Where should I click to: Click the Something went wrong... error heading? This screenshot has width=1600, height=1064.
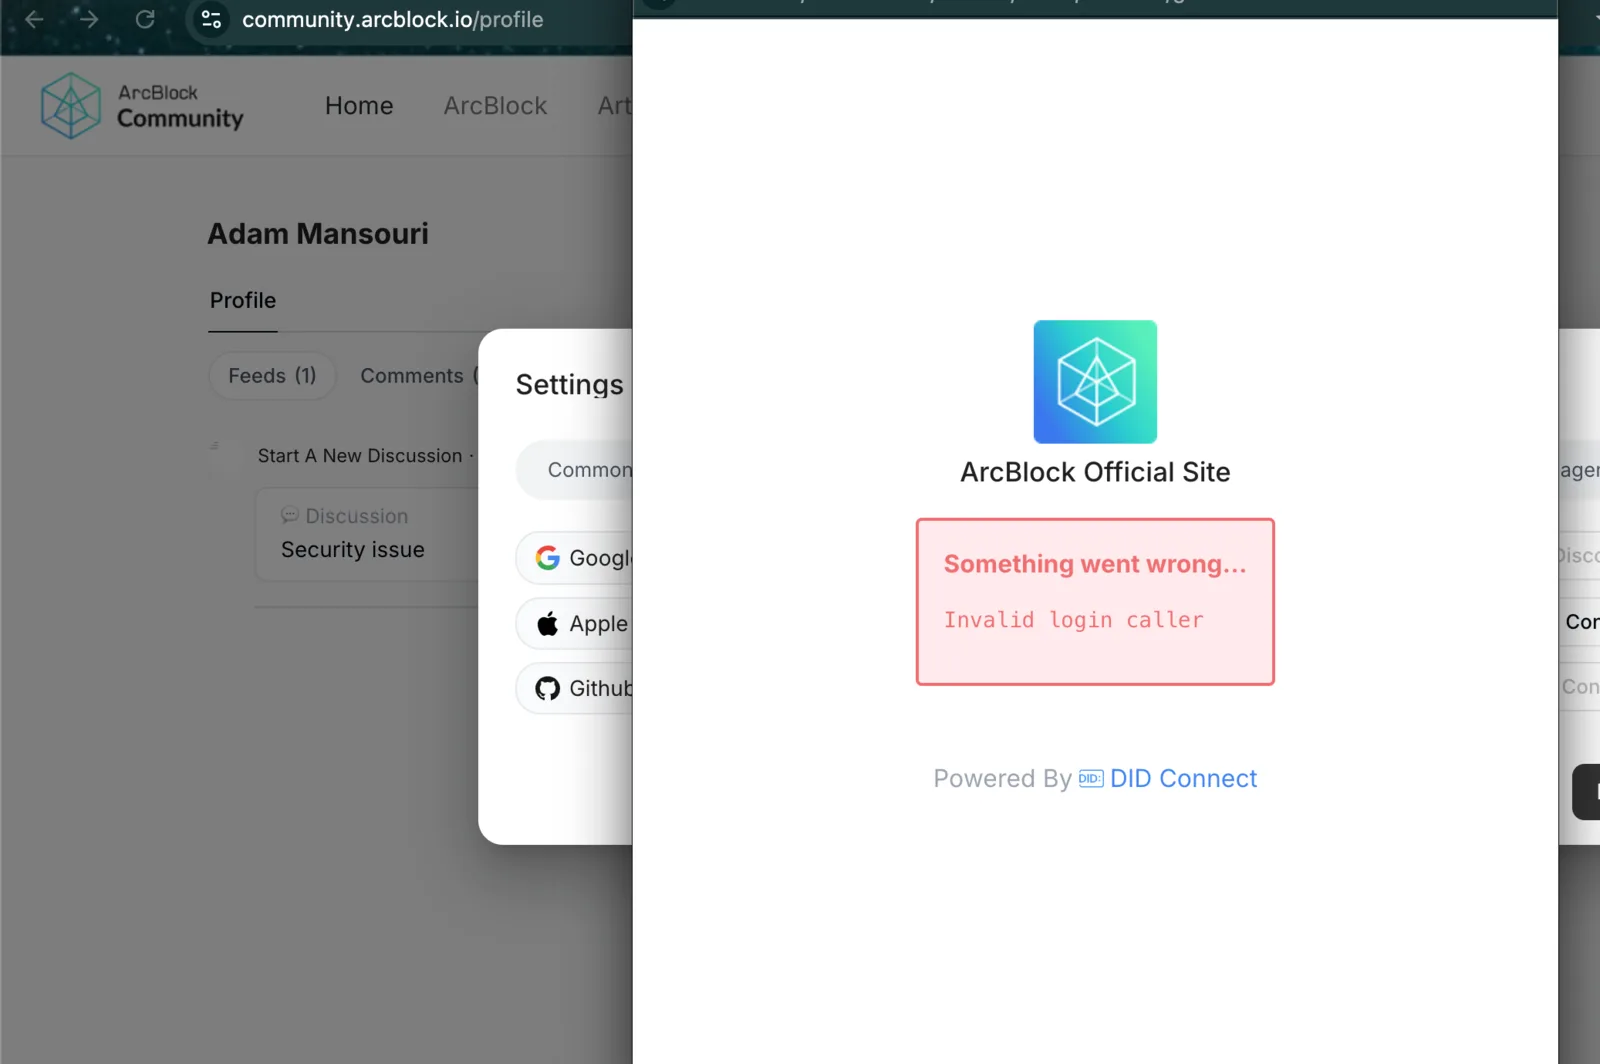tap(1095, 564)
